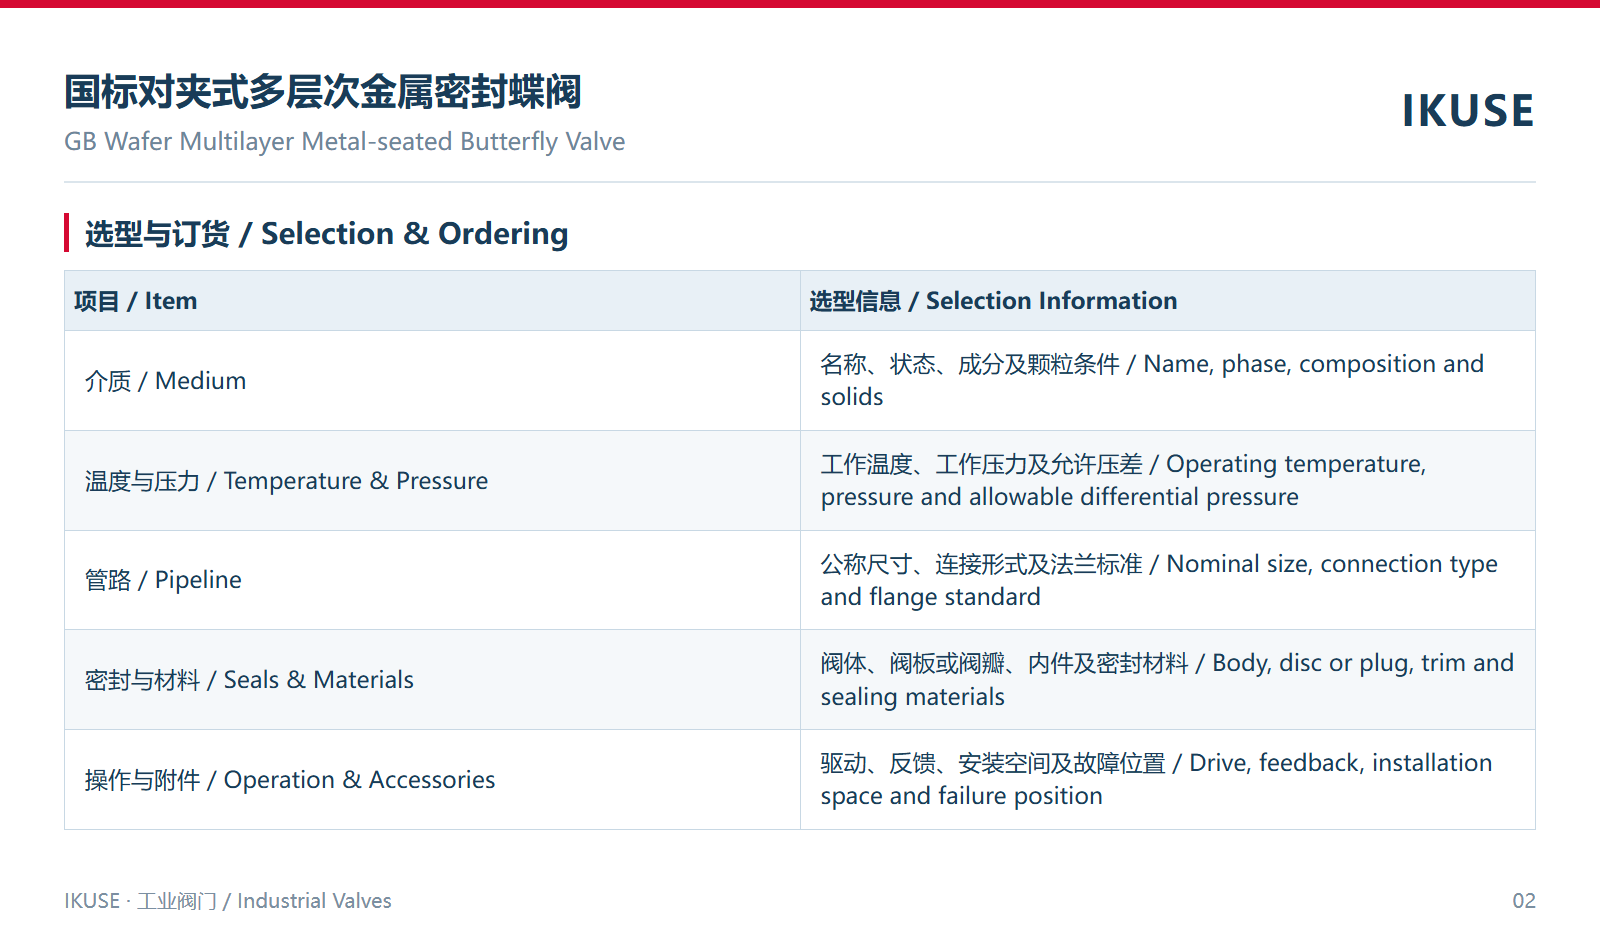Click the Selection & Ordering section heading
Image resolution: width=1600 pixels, height=940 pixels.
click(326, 233)
